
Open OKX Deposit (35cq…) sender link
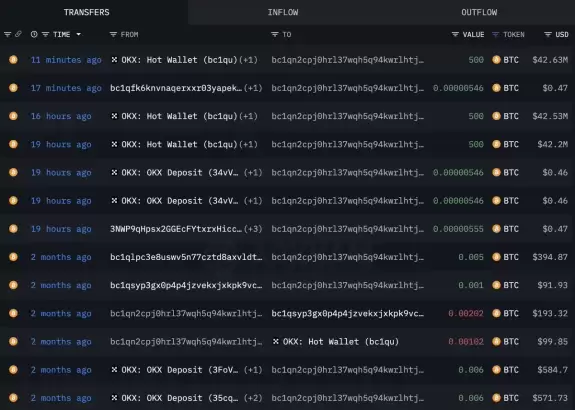180,398
